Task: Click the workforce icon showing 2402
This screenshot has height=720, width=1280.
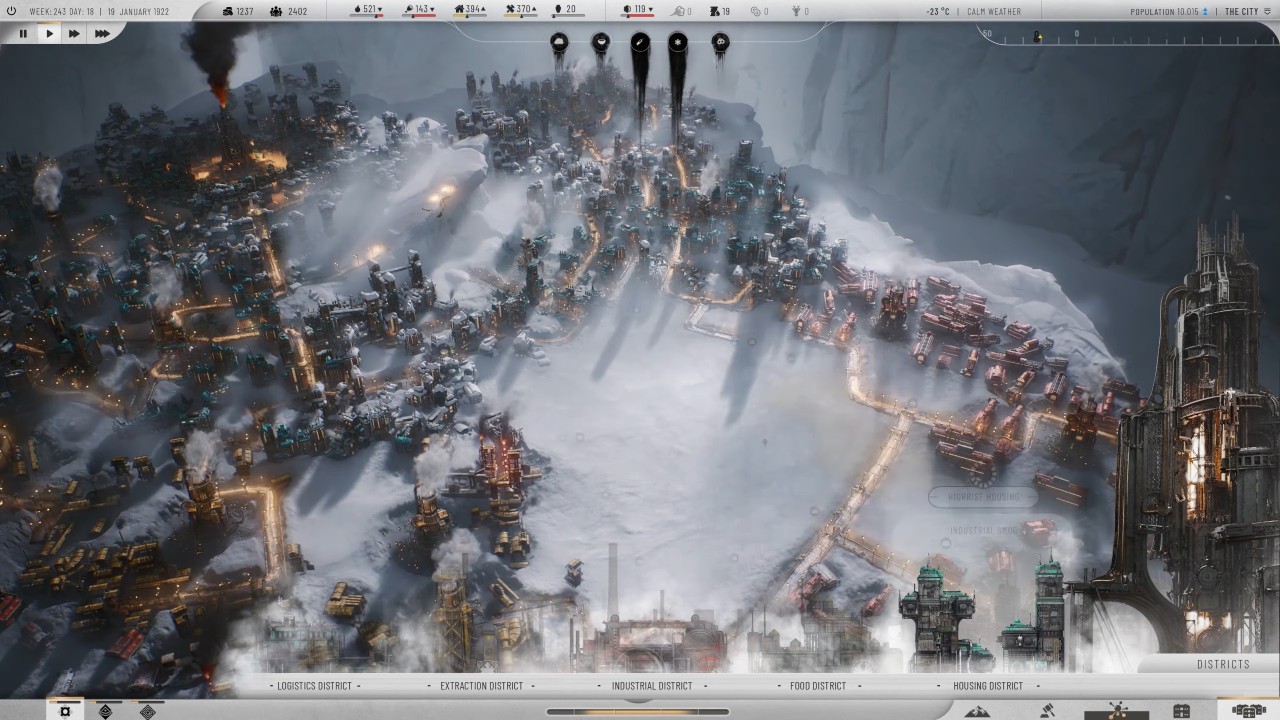Action: 290,11
